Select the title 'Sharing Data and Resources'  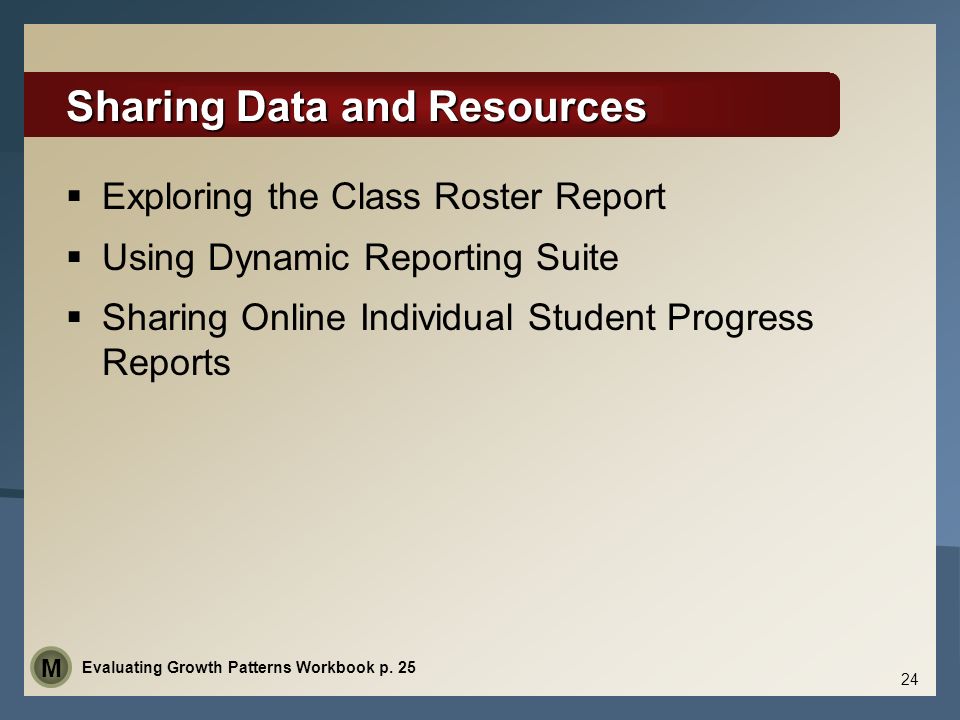click(x=356, y=107)
